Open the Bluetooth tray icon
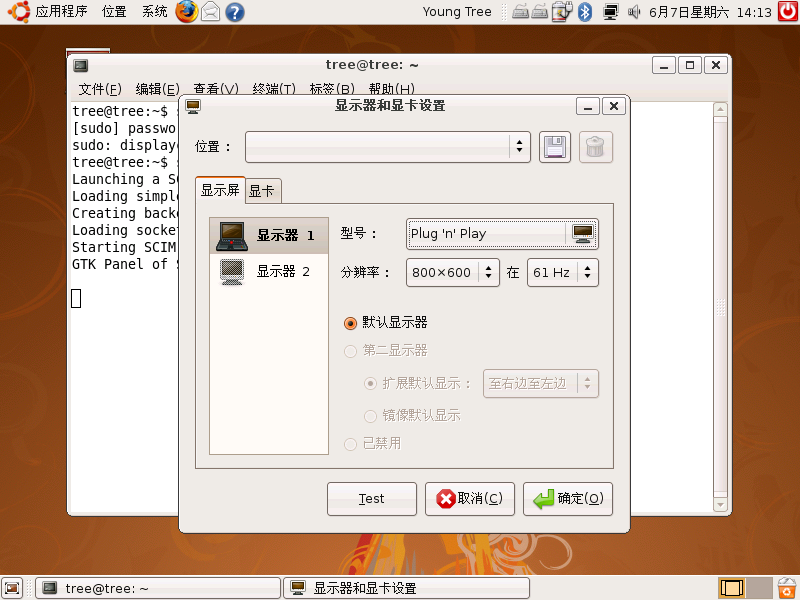800x600 pixels. [x=585, y=12]
